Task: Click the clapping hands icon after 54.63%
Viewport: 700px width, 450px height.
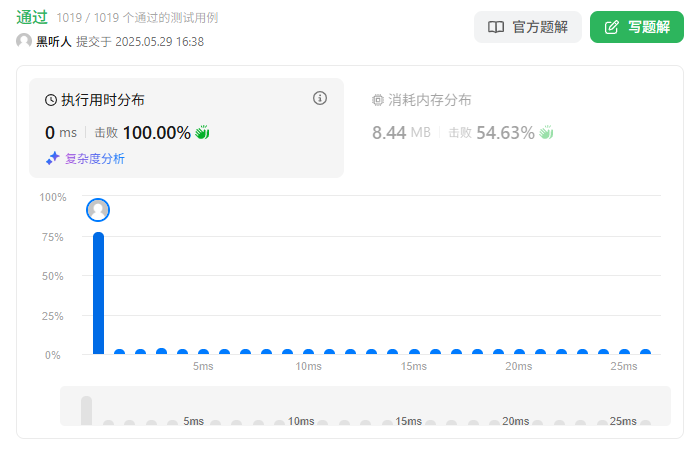Action: tap(546, 133)
